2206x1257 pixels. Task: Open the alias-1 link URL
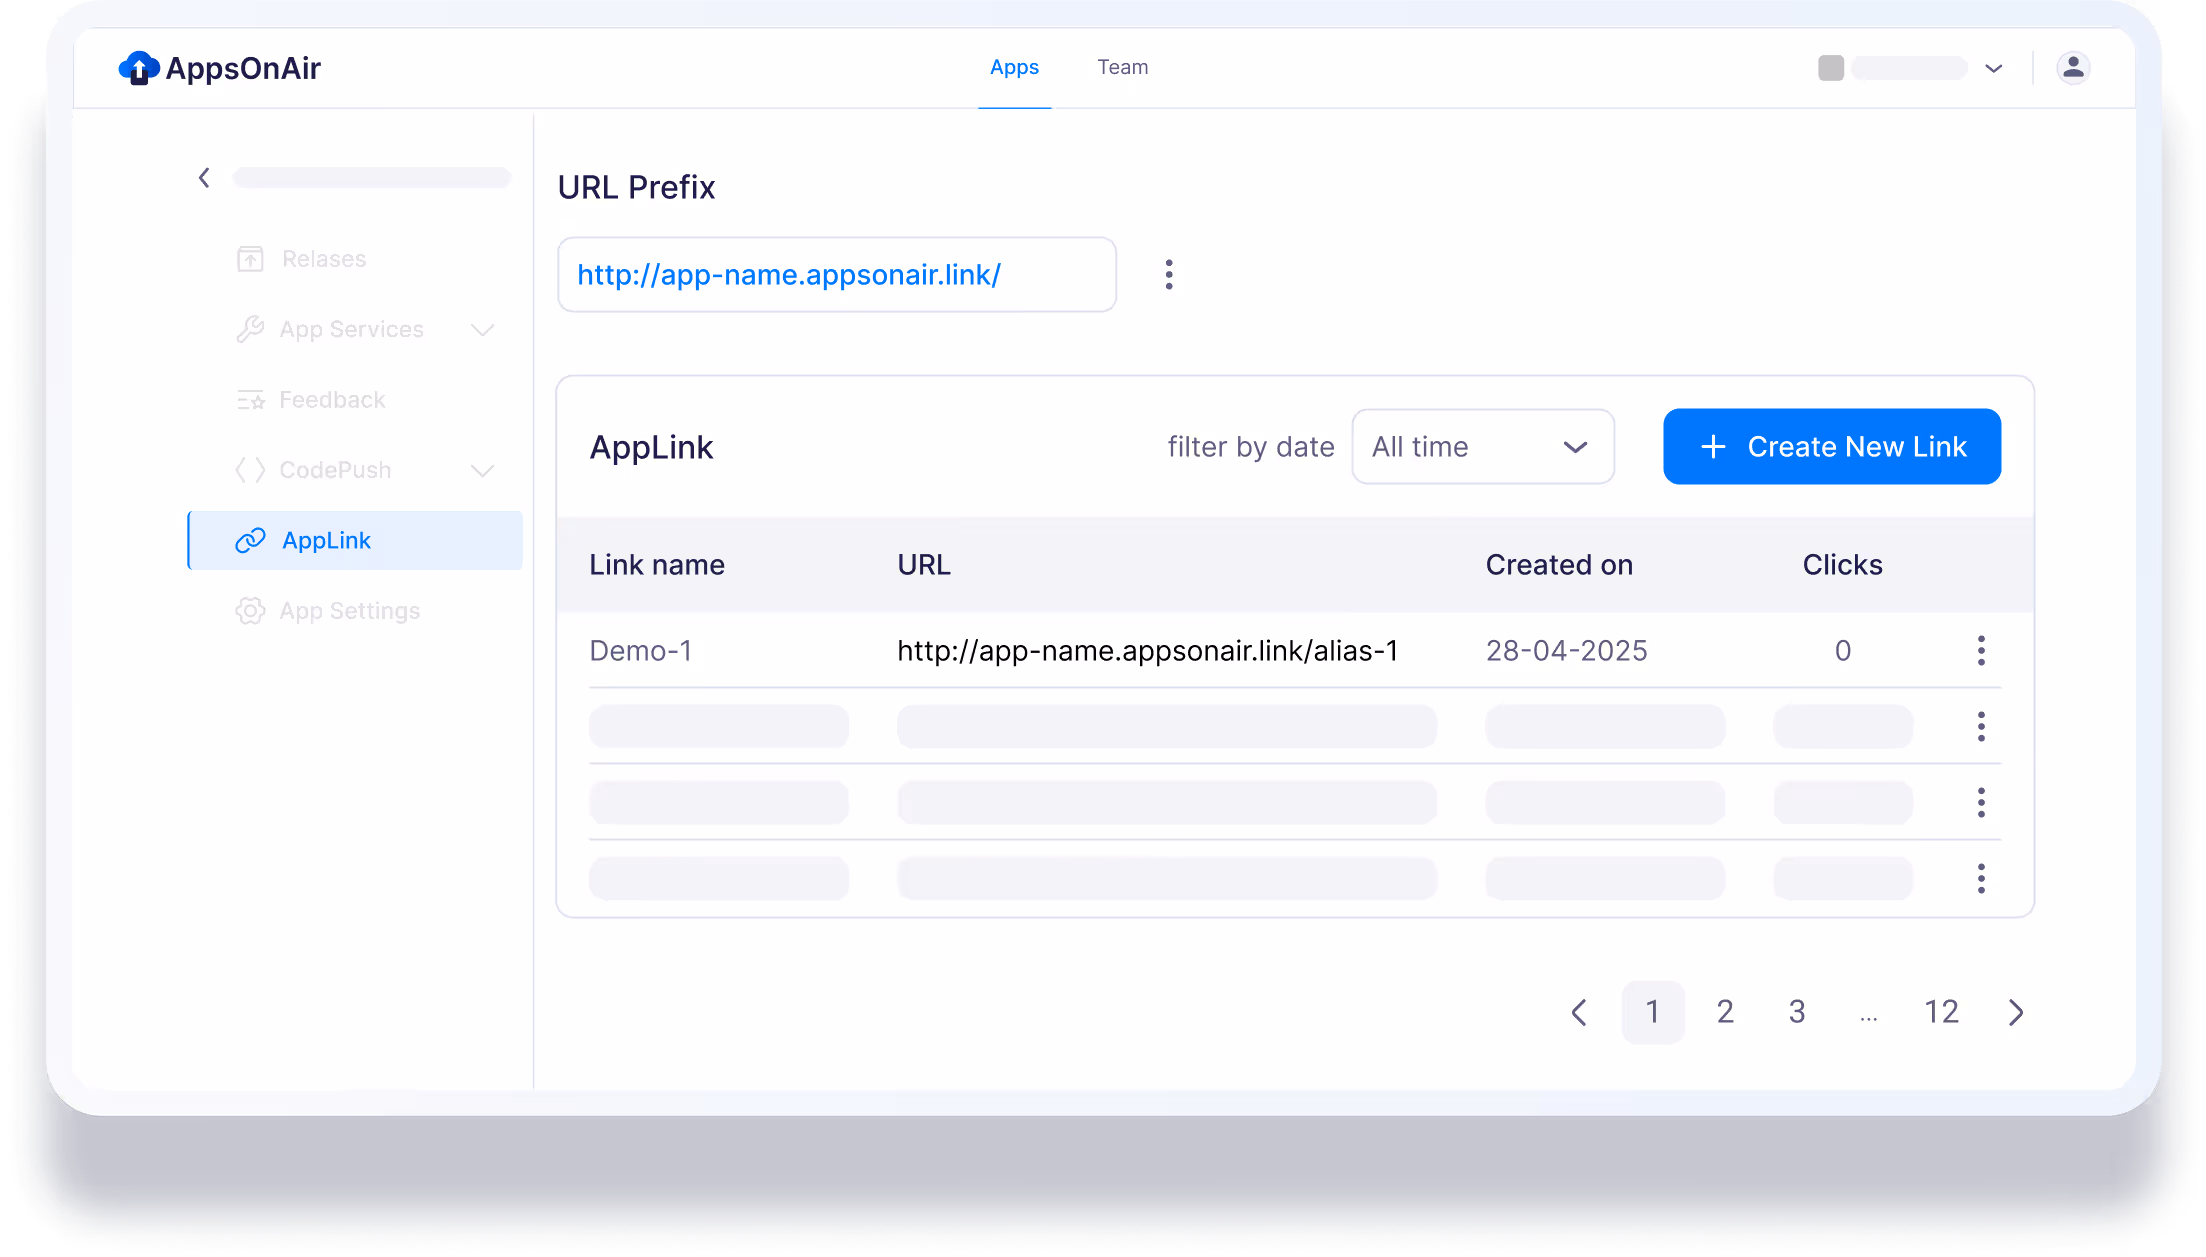1147,651
